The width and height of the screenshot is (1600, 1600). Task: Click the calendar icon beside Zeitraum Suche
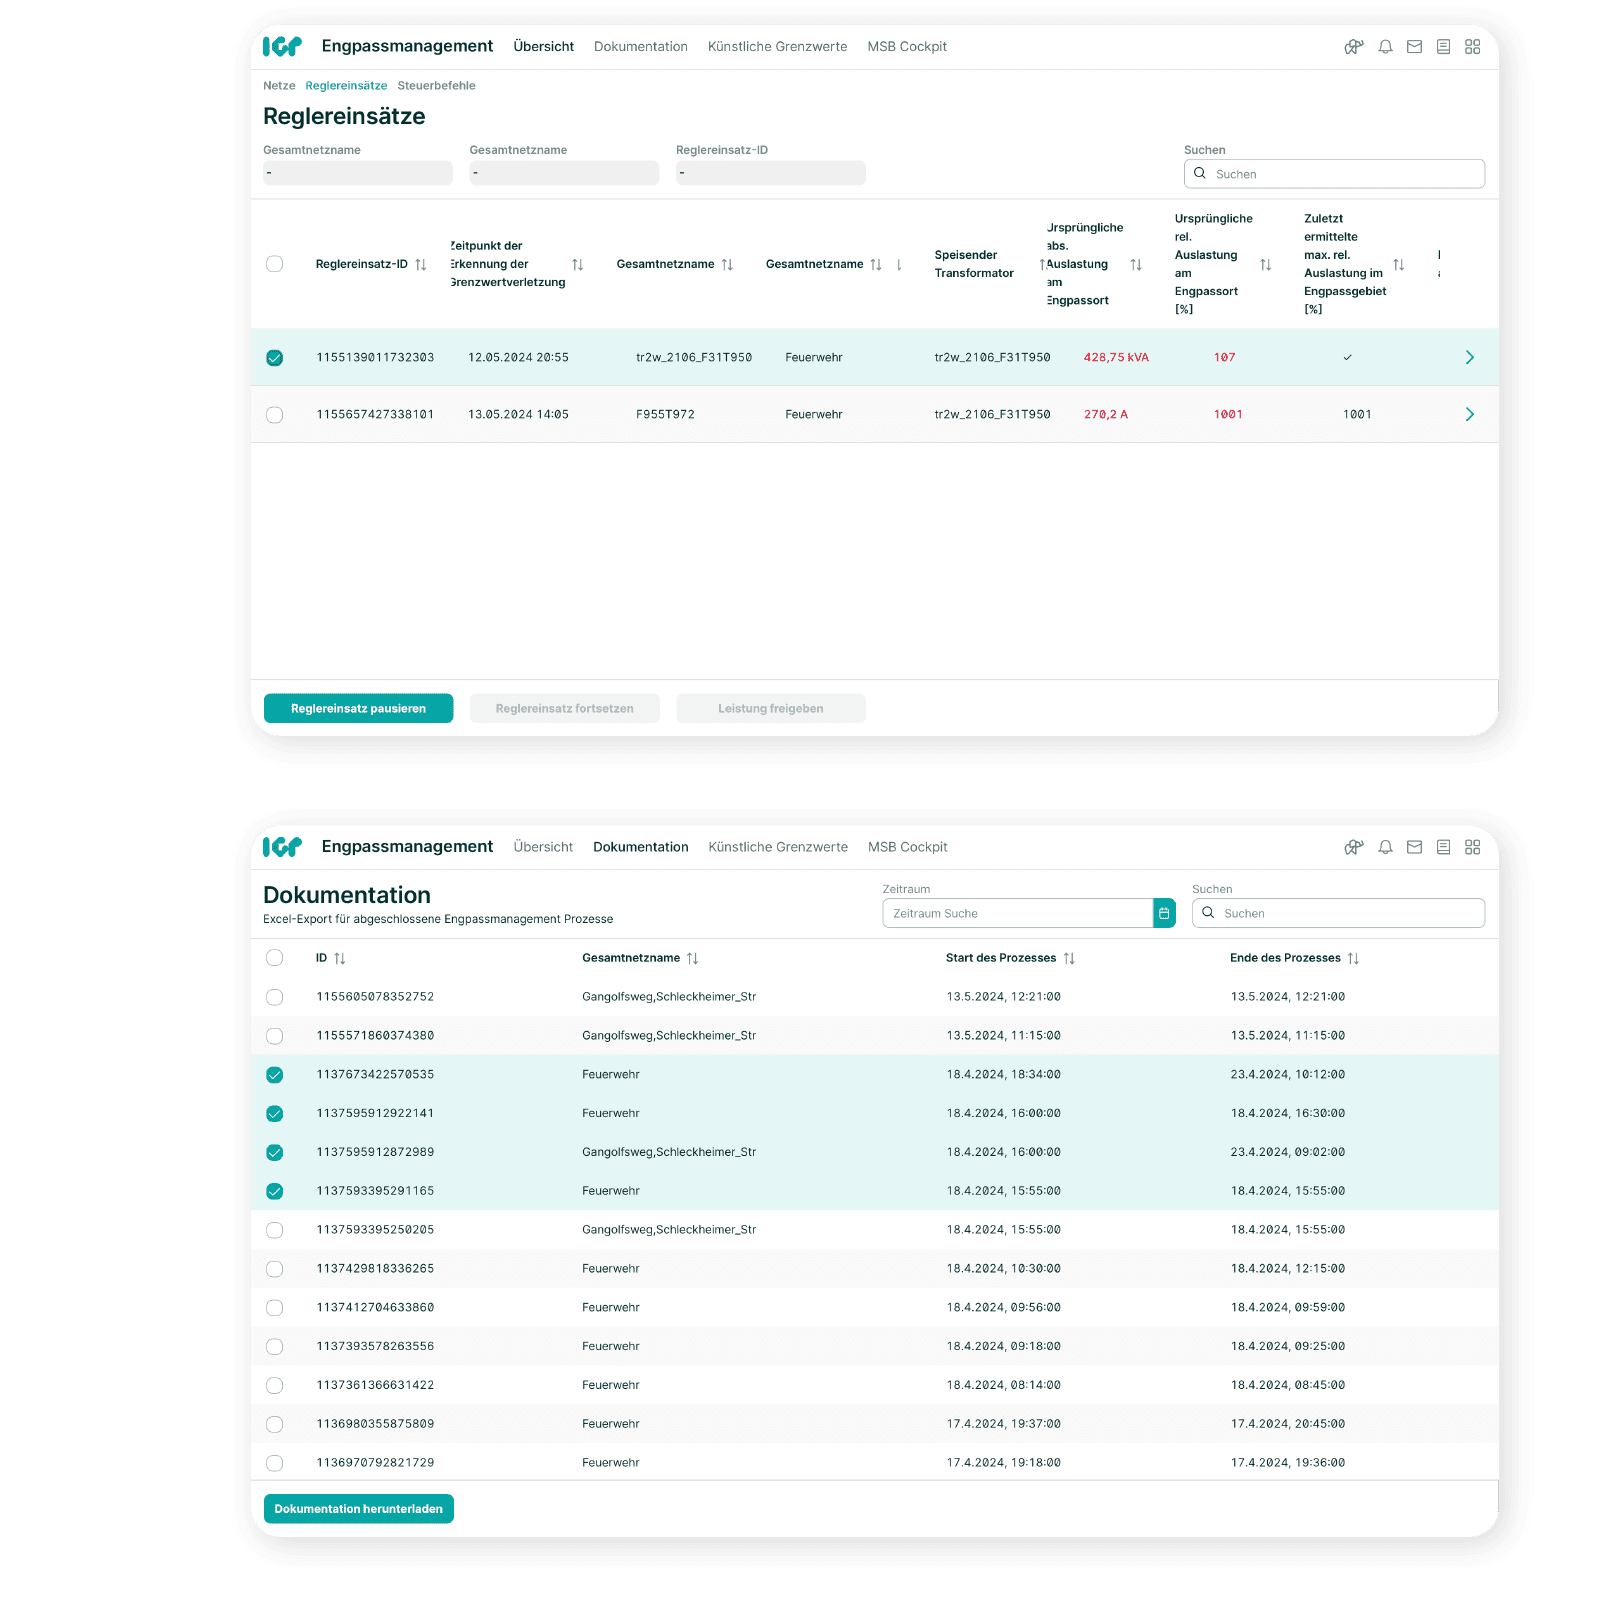click(1164, 913)
